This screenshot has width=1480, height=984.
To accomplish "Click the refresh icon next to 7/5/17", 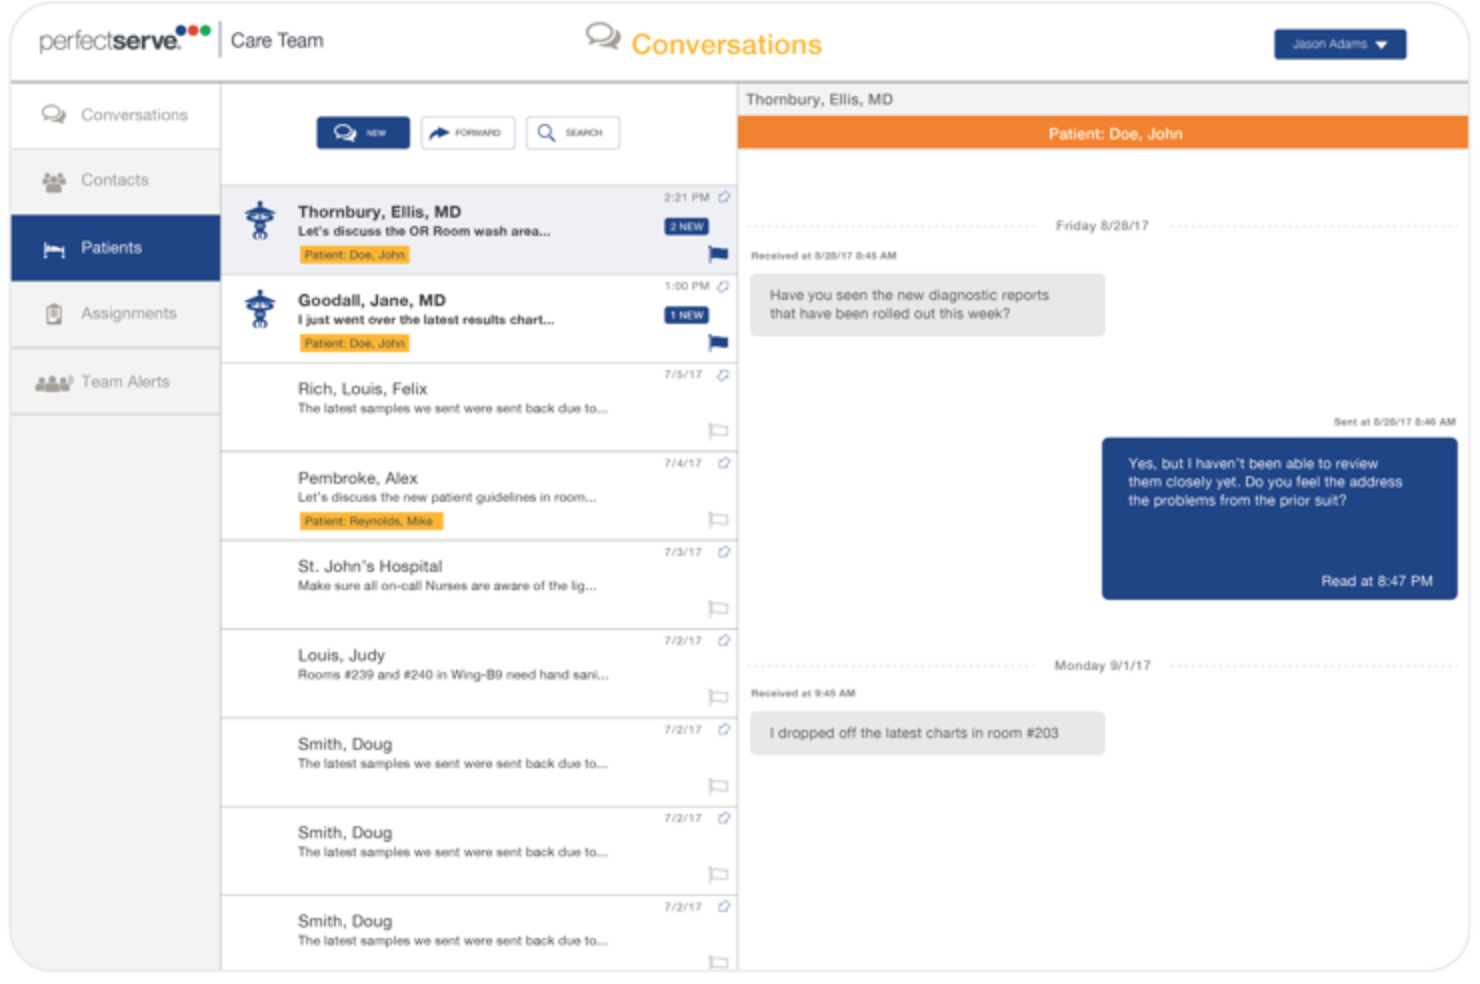I will (723, 375).
